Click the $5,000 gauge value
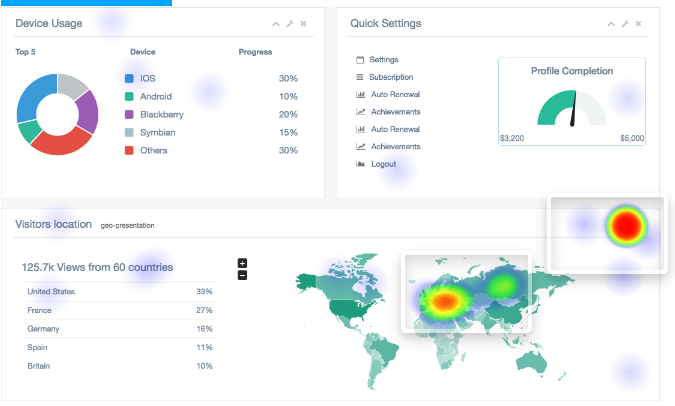This screenshot has width=675, height=406. [632, 138]
